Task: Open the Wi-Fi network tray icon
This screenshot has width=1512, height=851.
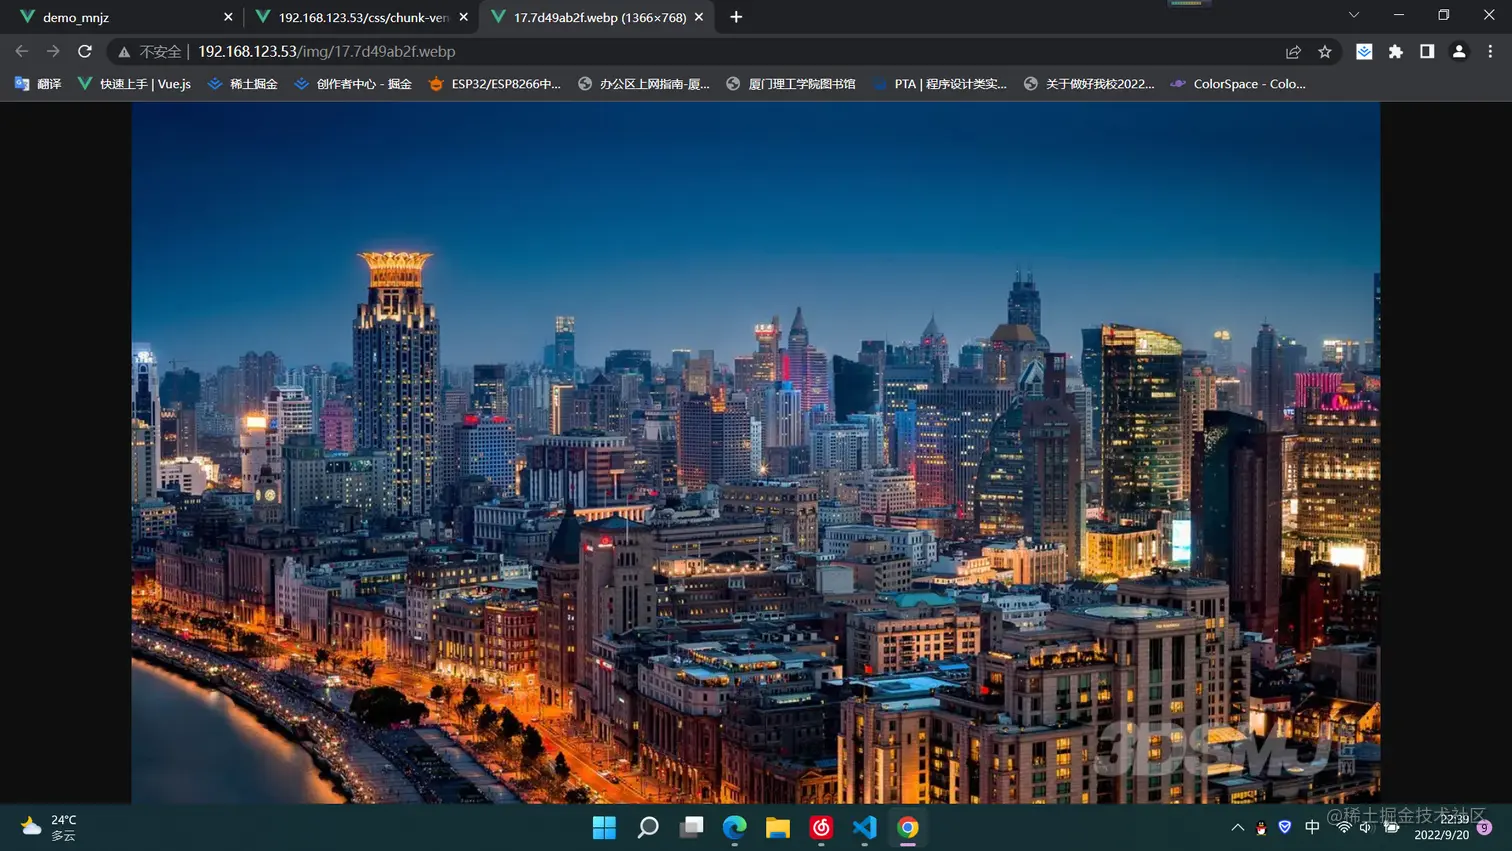Action: (x=1344, y=827)
